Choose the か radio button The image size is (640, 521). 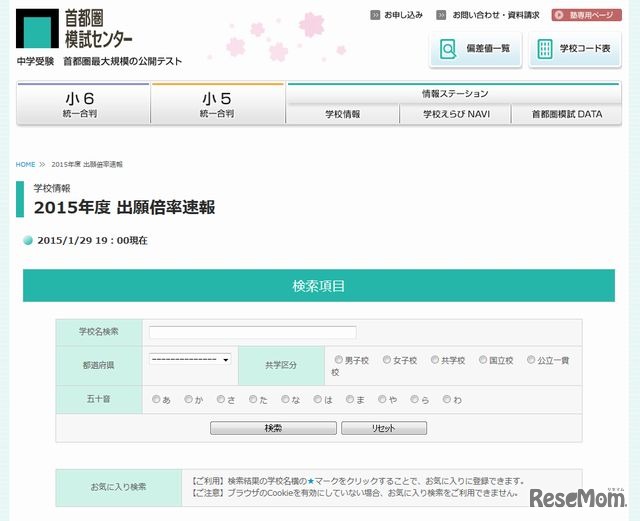tap(188, 399)
